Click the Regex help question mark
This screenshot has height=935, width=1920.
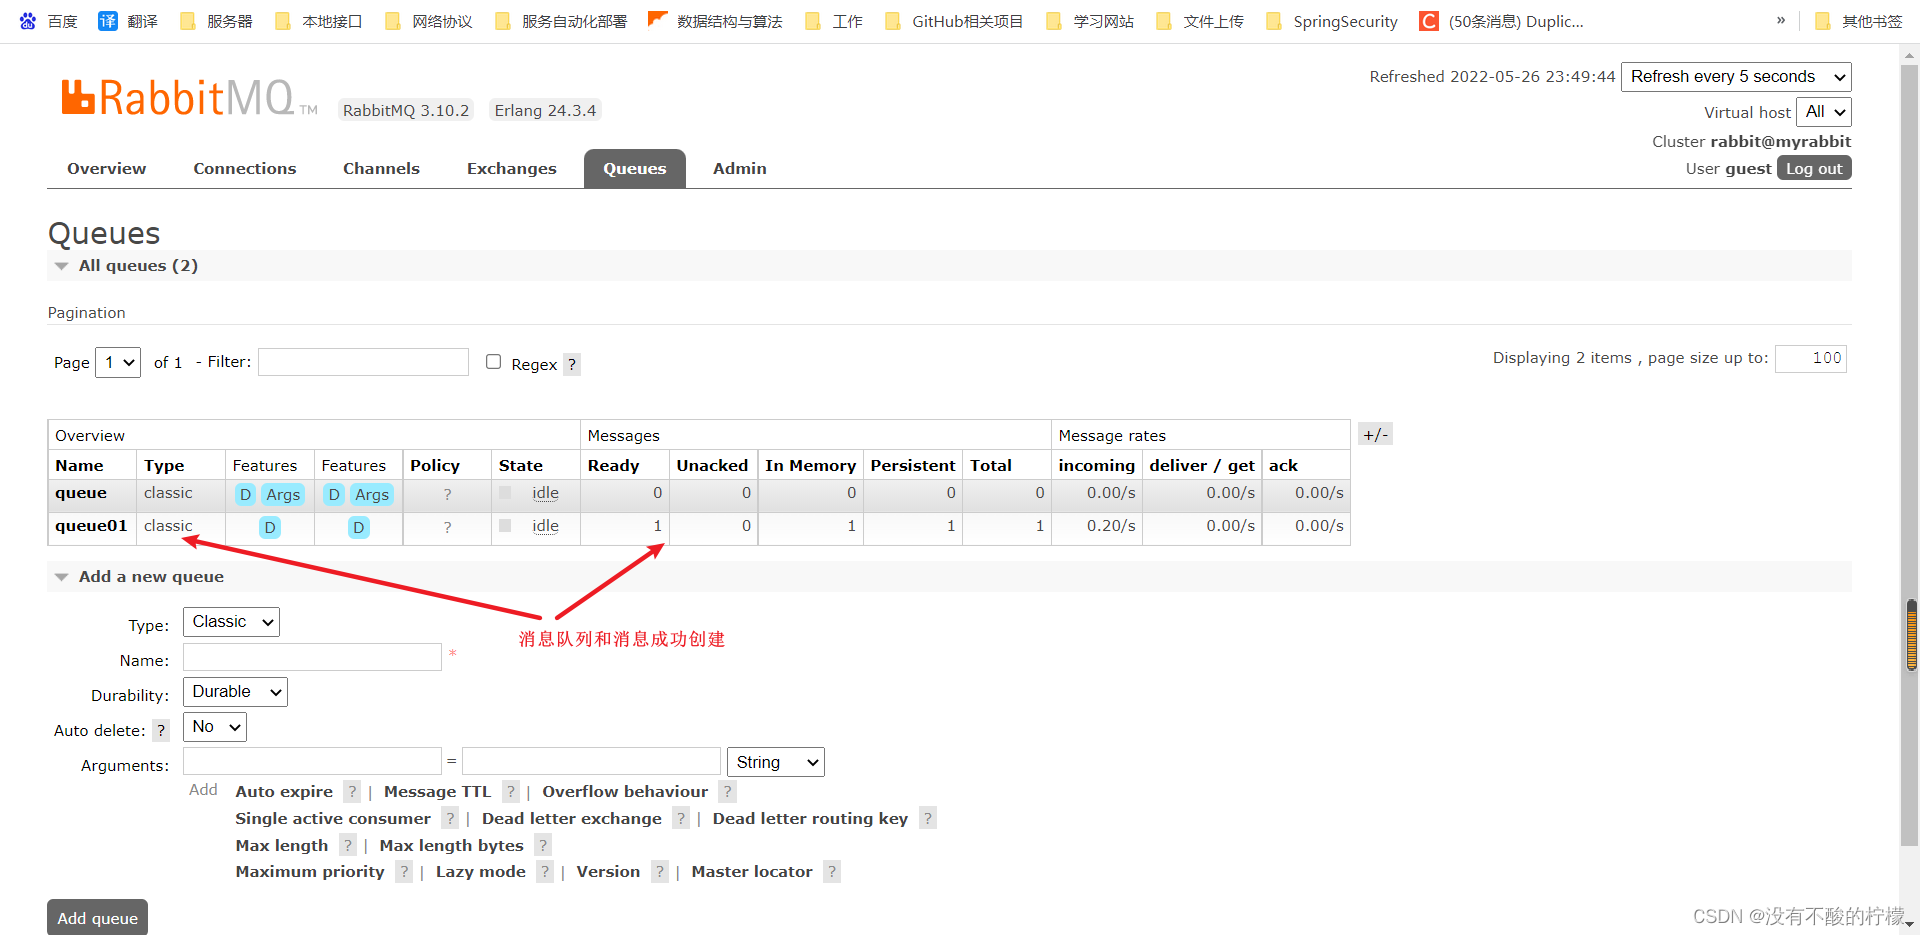pyautogui.click(x=572, y=364)
